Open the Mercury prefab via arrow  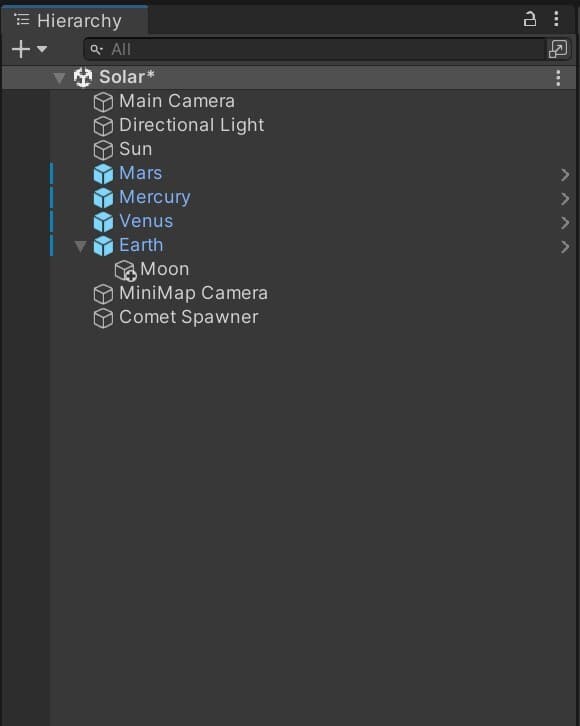coord(565,199)
